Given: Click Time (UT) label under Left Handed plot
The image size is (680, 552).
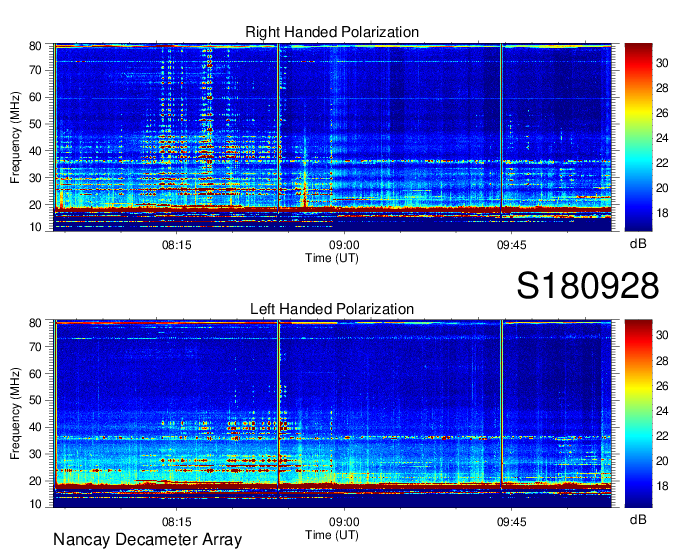Looking at the screenshot, I should [332, 535].
